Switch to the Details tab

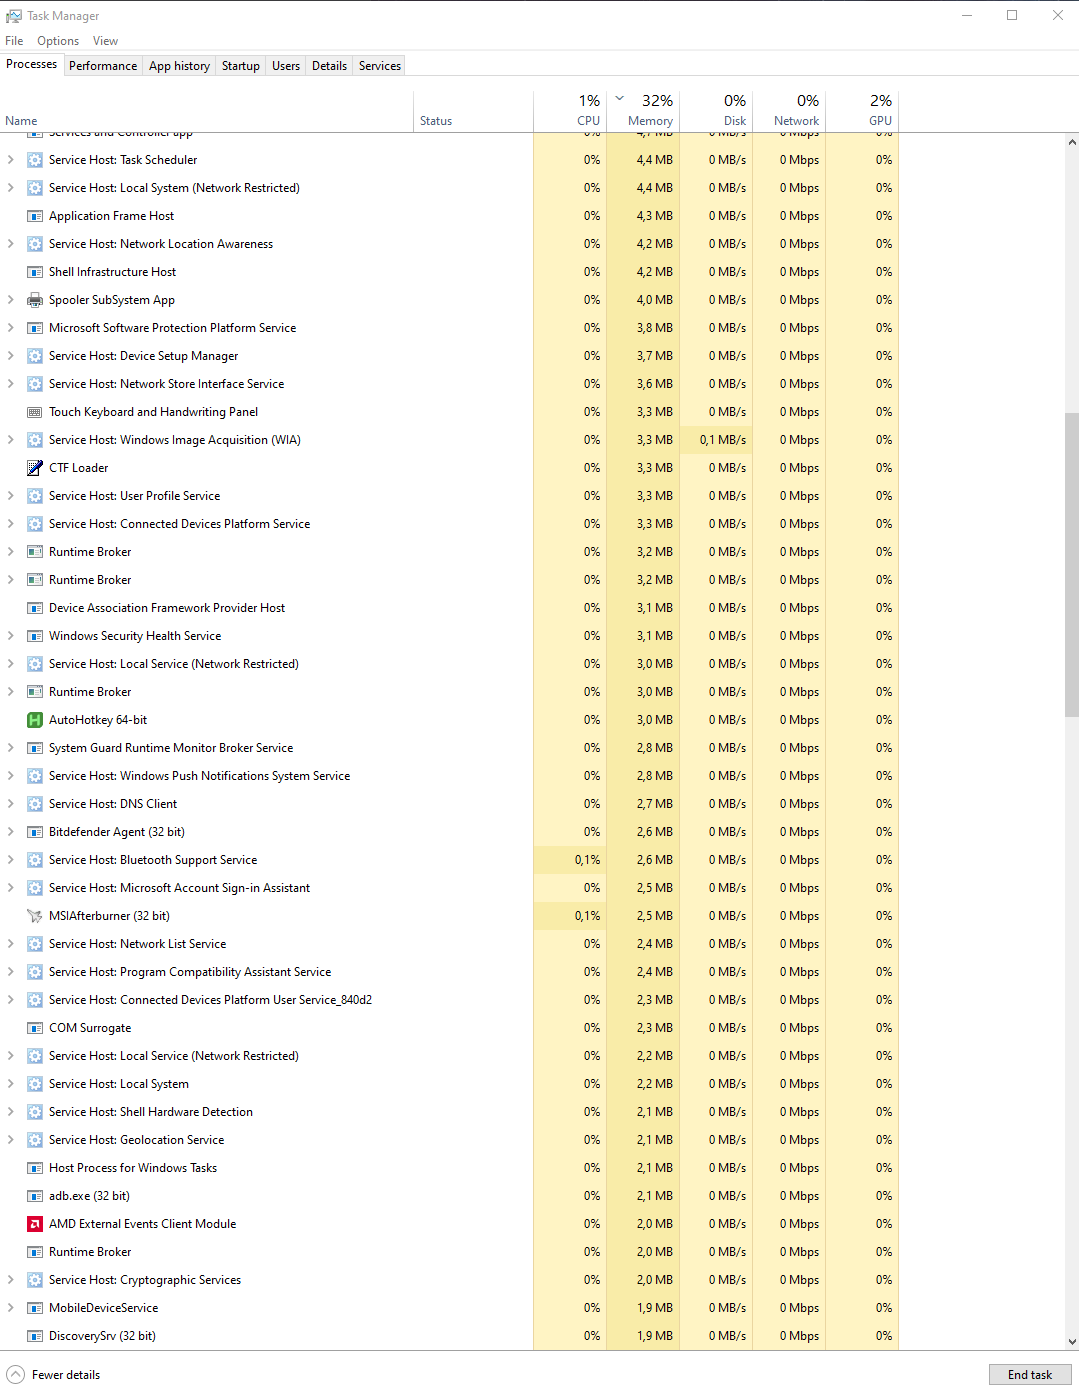point(329,66)
